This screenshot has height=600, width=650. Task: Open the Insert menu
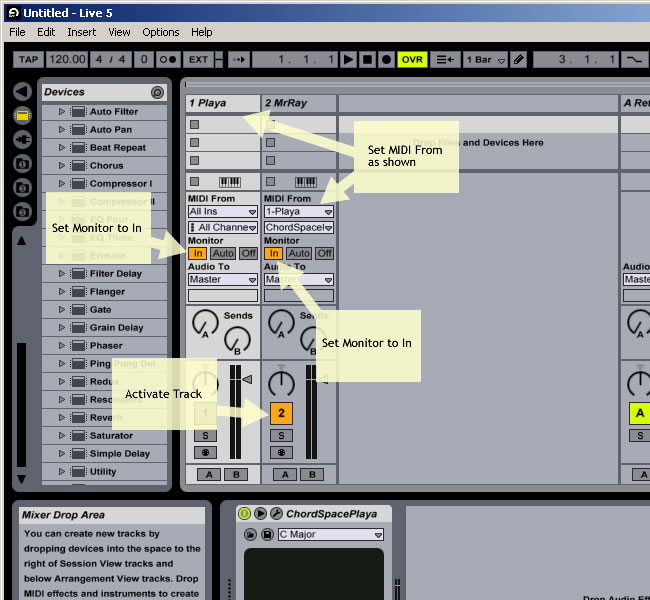(x=82, y=32)
